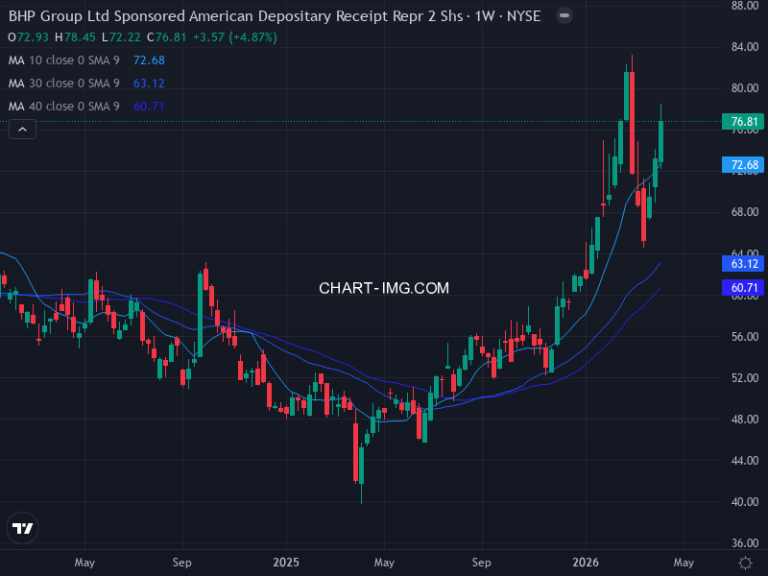The image size is (768, 576).
Task: Click the 60.71 price axis label
Action: point(743,288)
